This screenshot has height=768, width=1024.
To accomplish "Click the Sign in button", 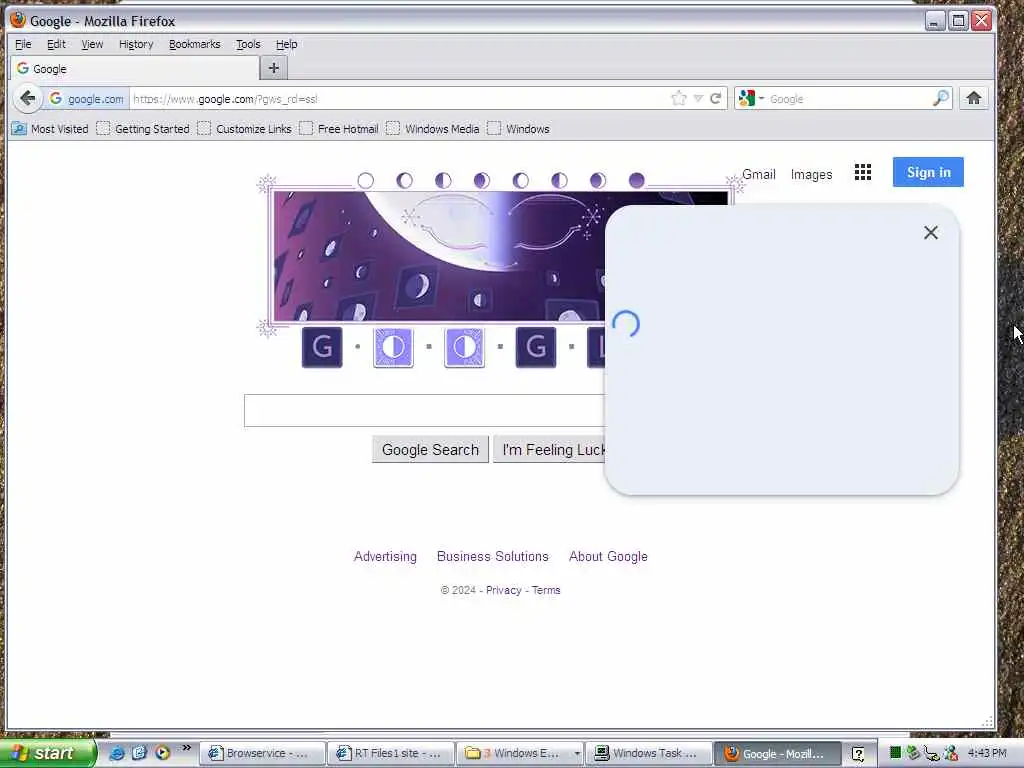I will point(928,172).
